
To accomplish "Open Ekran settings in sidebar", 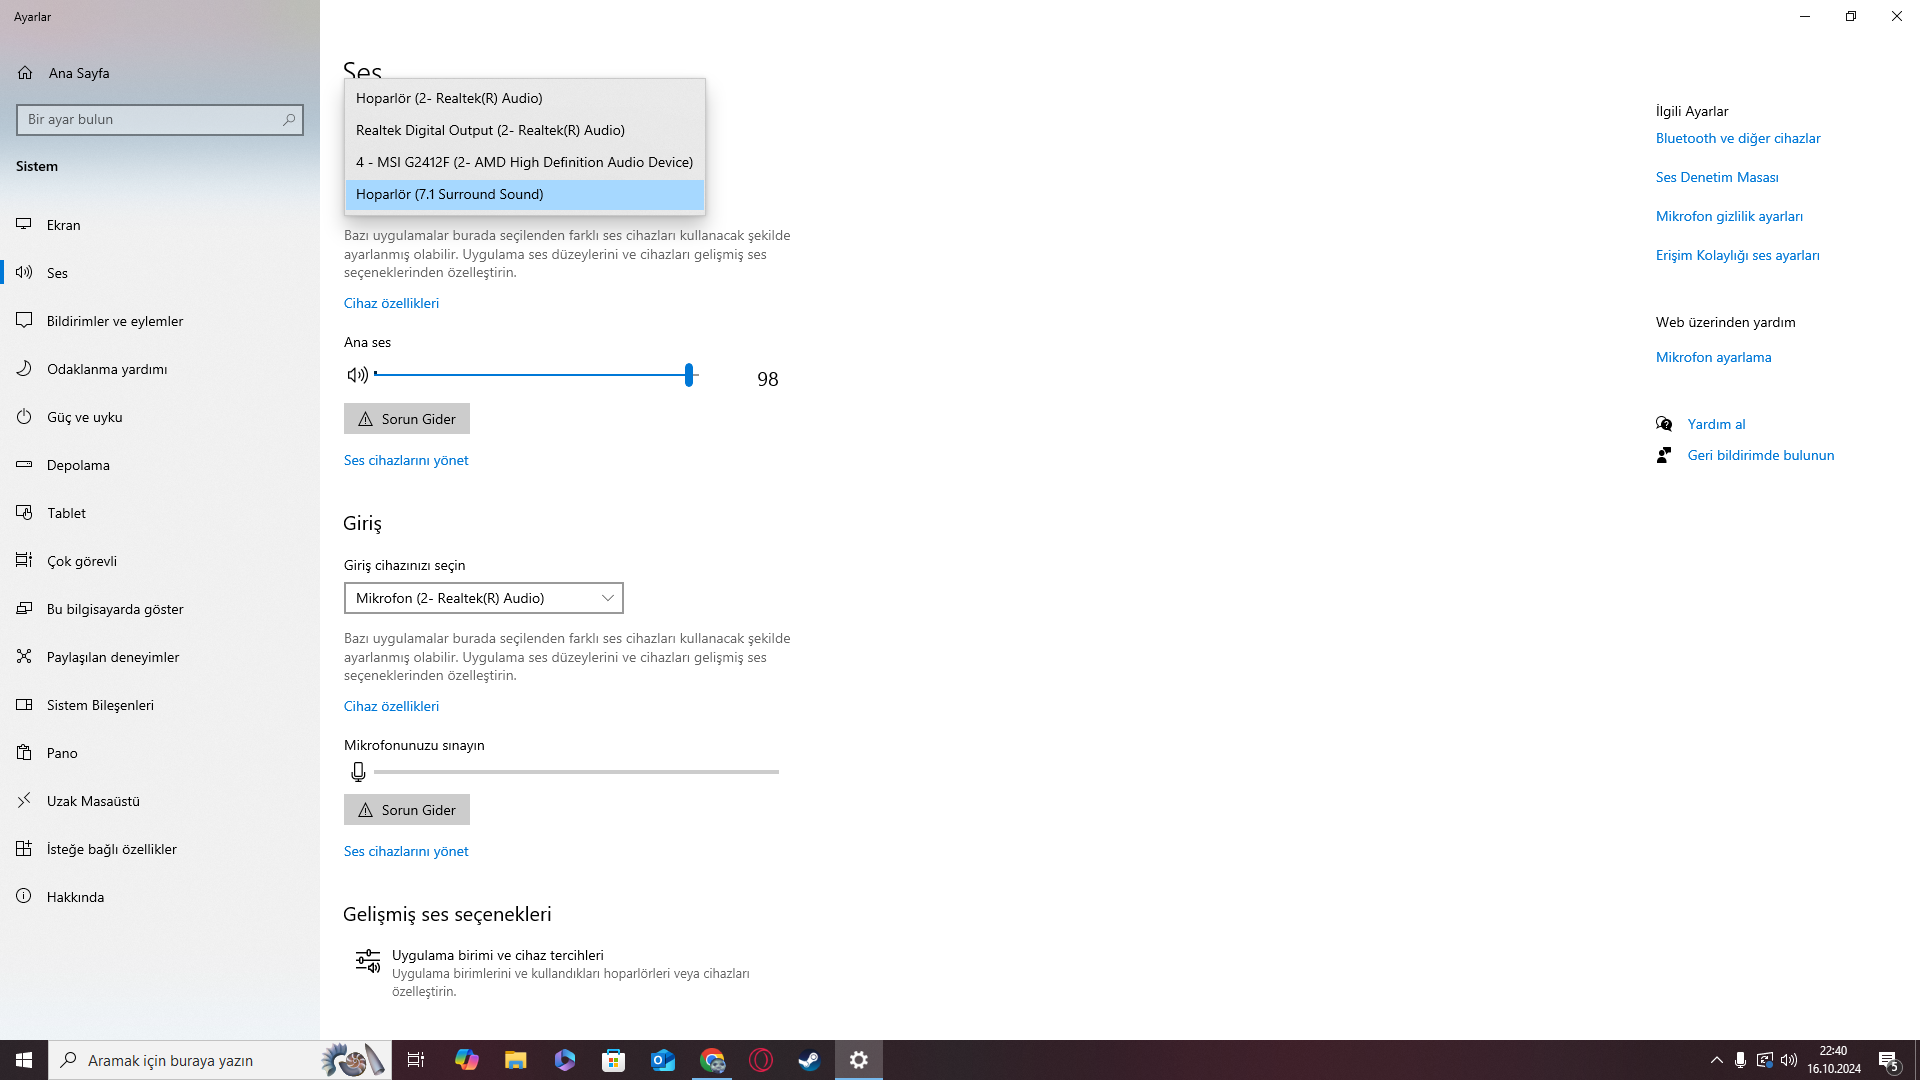I will [64, 225].
